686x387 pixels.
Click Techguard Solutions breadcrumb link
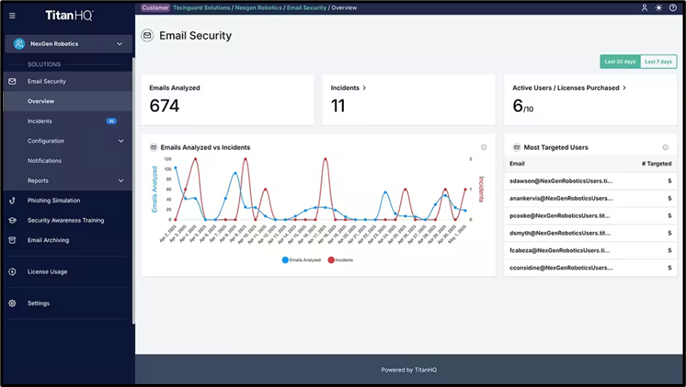[x=201, y=8]
